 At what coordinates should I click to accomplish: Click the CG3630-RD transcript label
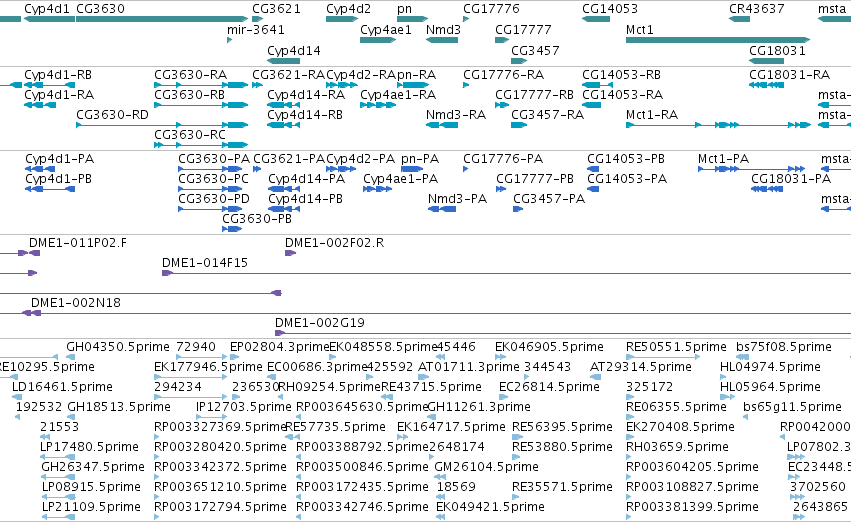[x=112, y=114]
